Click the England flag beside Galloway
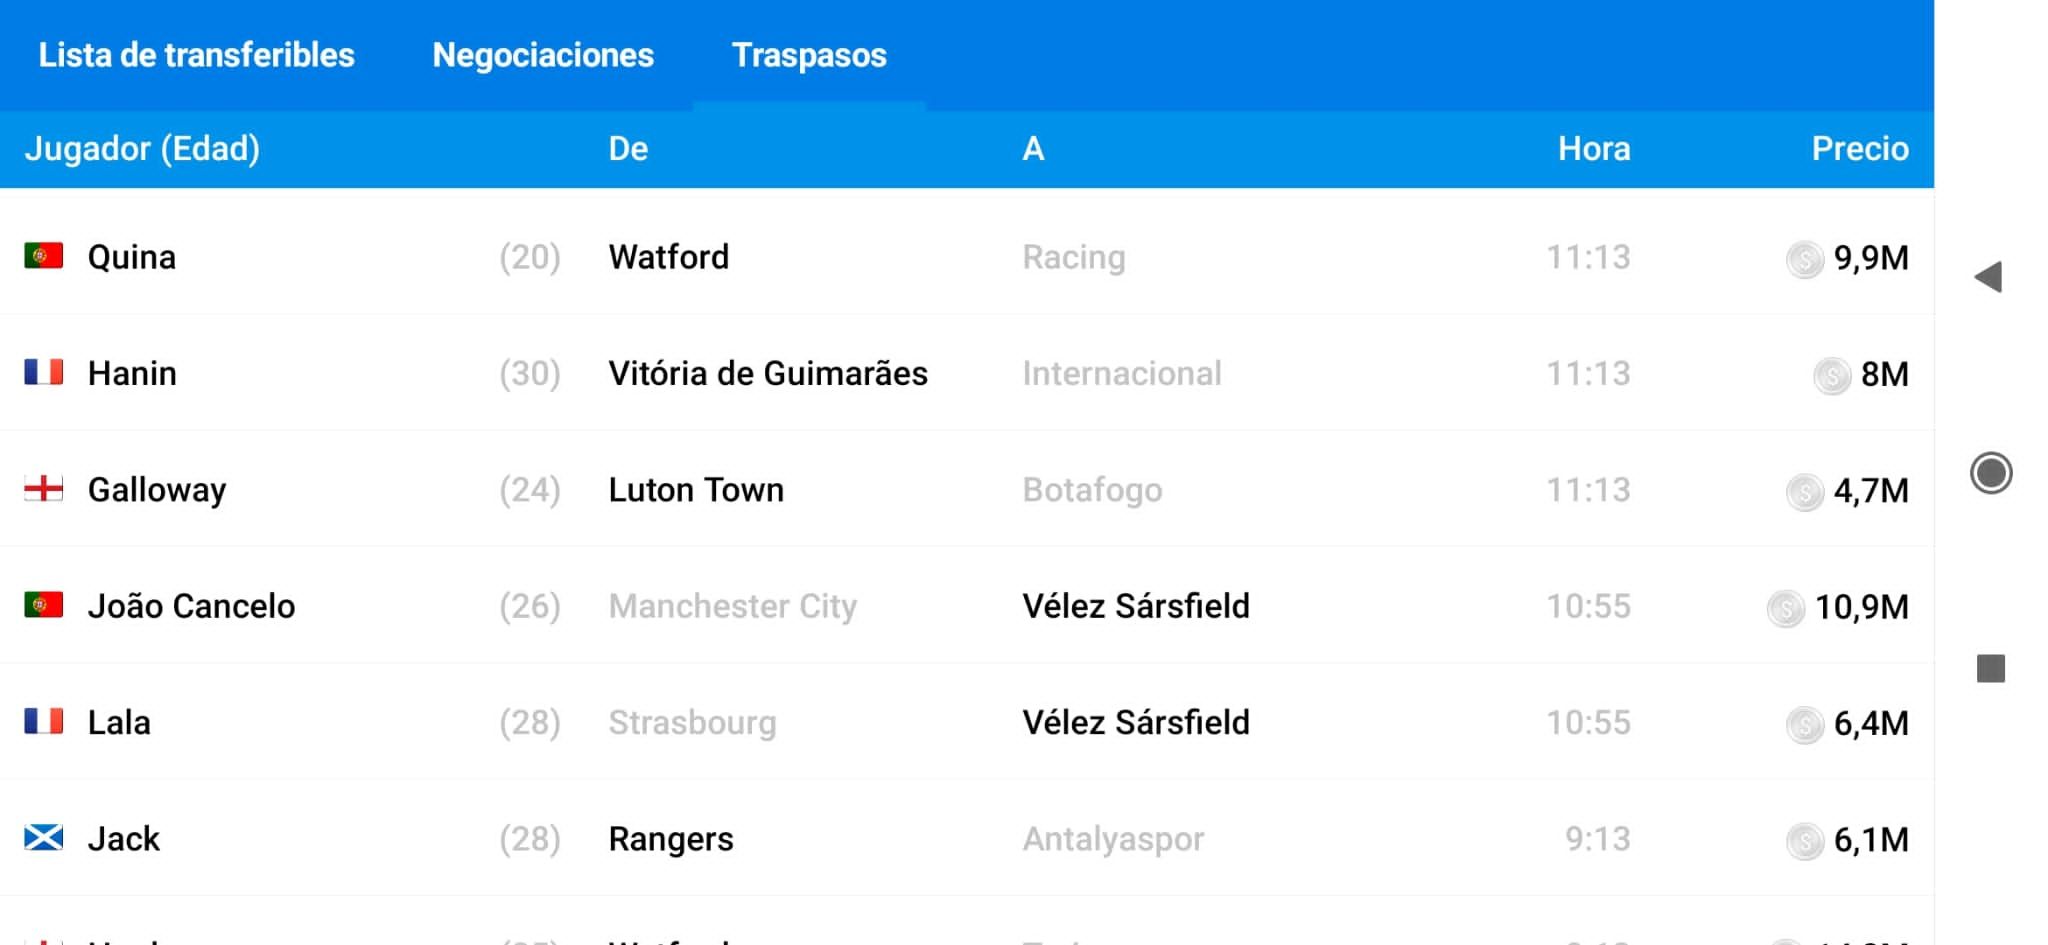The height and width of the screenshot is (945, 2048). click(44, 489)
